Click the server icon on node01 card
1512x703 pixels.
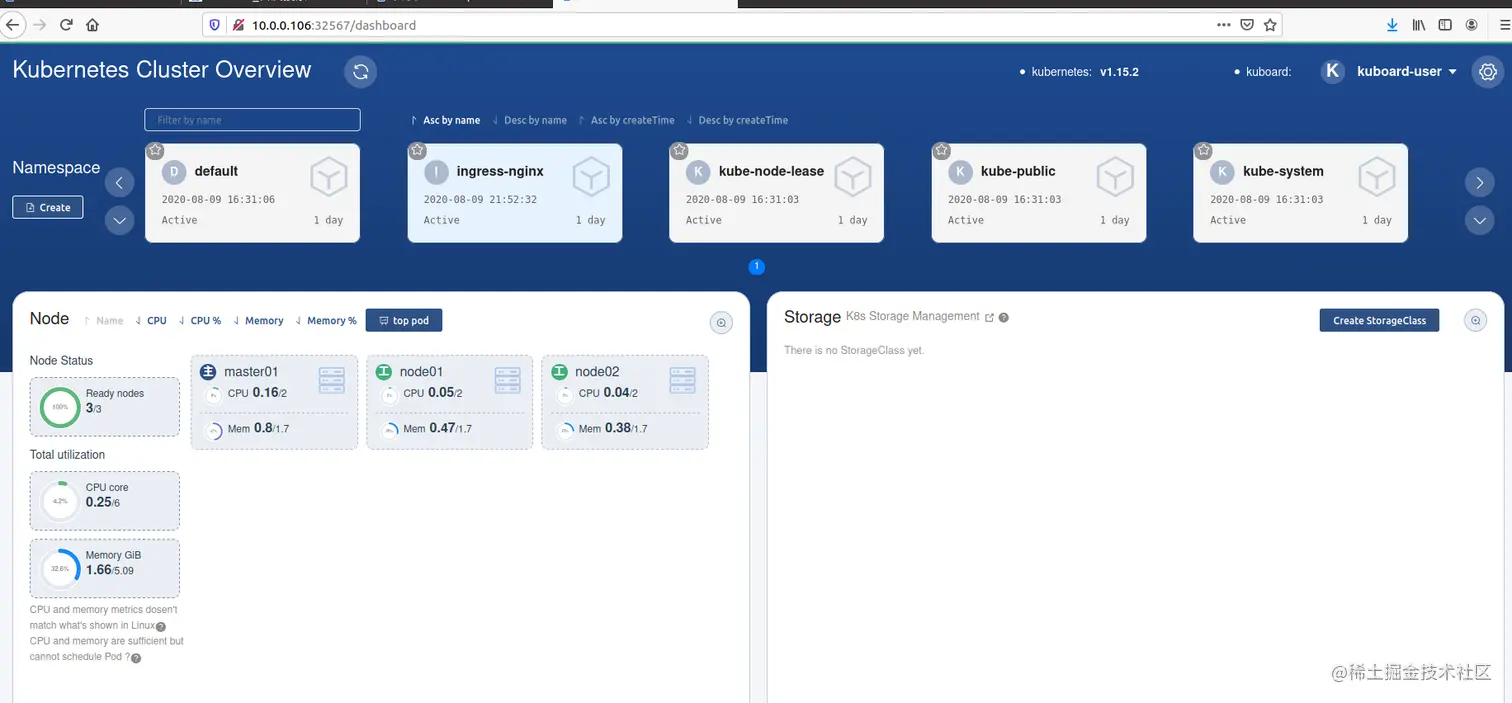tap(507, 380)
